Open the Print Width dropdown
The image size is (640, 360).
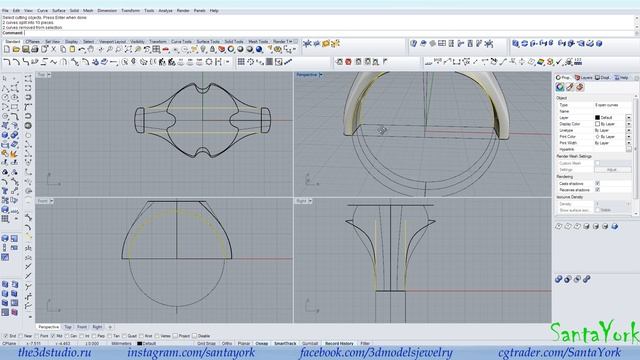(x=628, y=143)
